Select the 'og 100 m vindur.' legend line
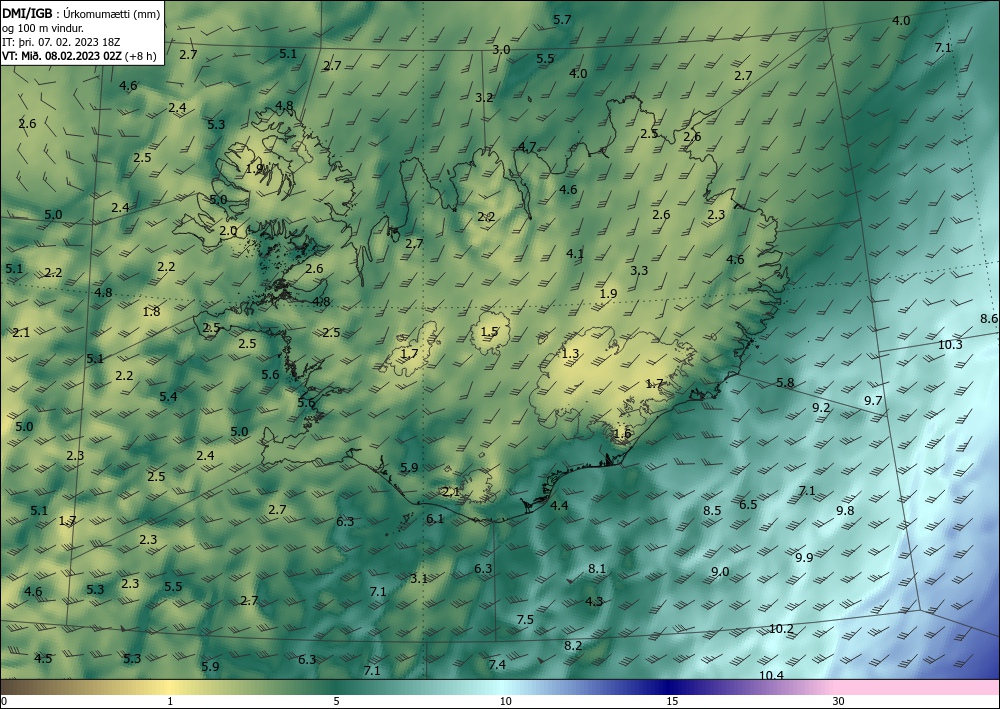The width and height of the screenshot is (1000, 709). pos(43,28)
